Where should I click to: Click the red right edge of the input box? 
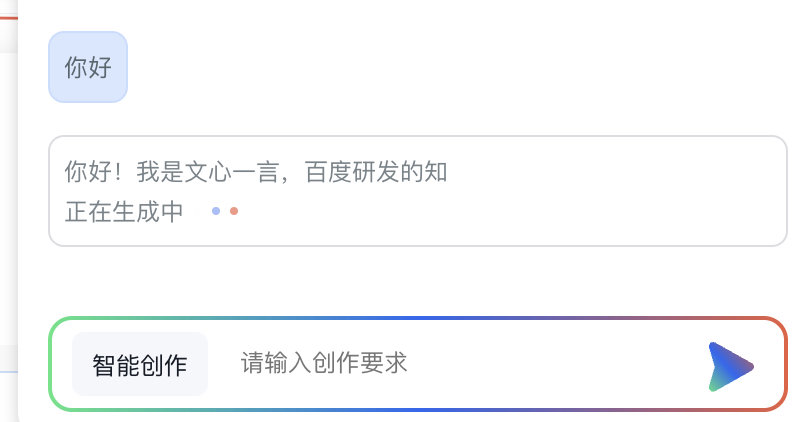(786, 363)
